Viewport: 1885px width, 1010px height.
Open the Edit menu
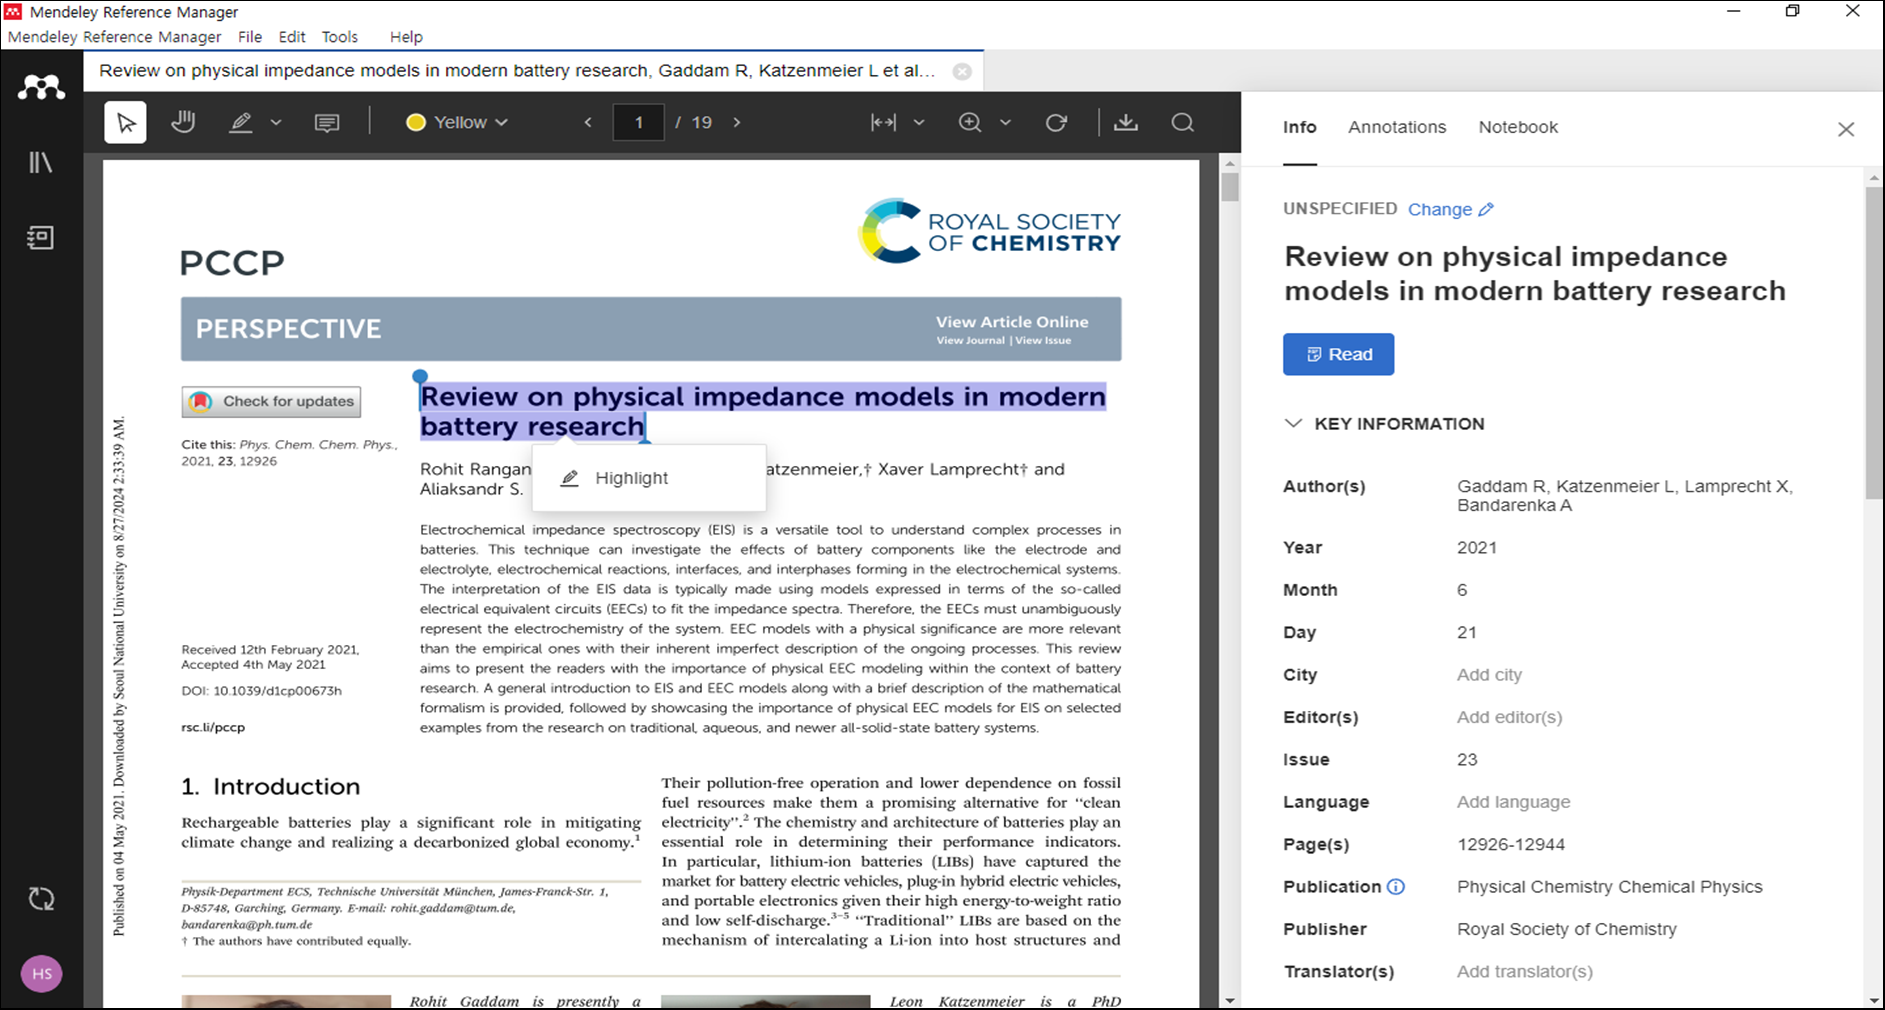[292, 37]
